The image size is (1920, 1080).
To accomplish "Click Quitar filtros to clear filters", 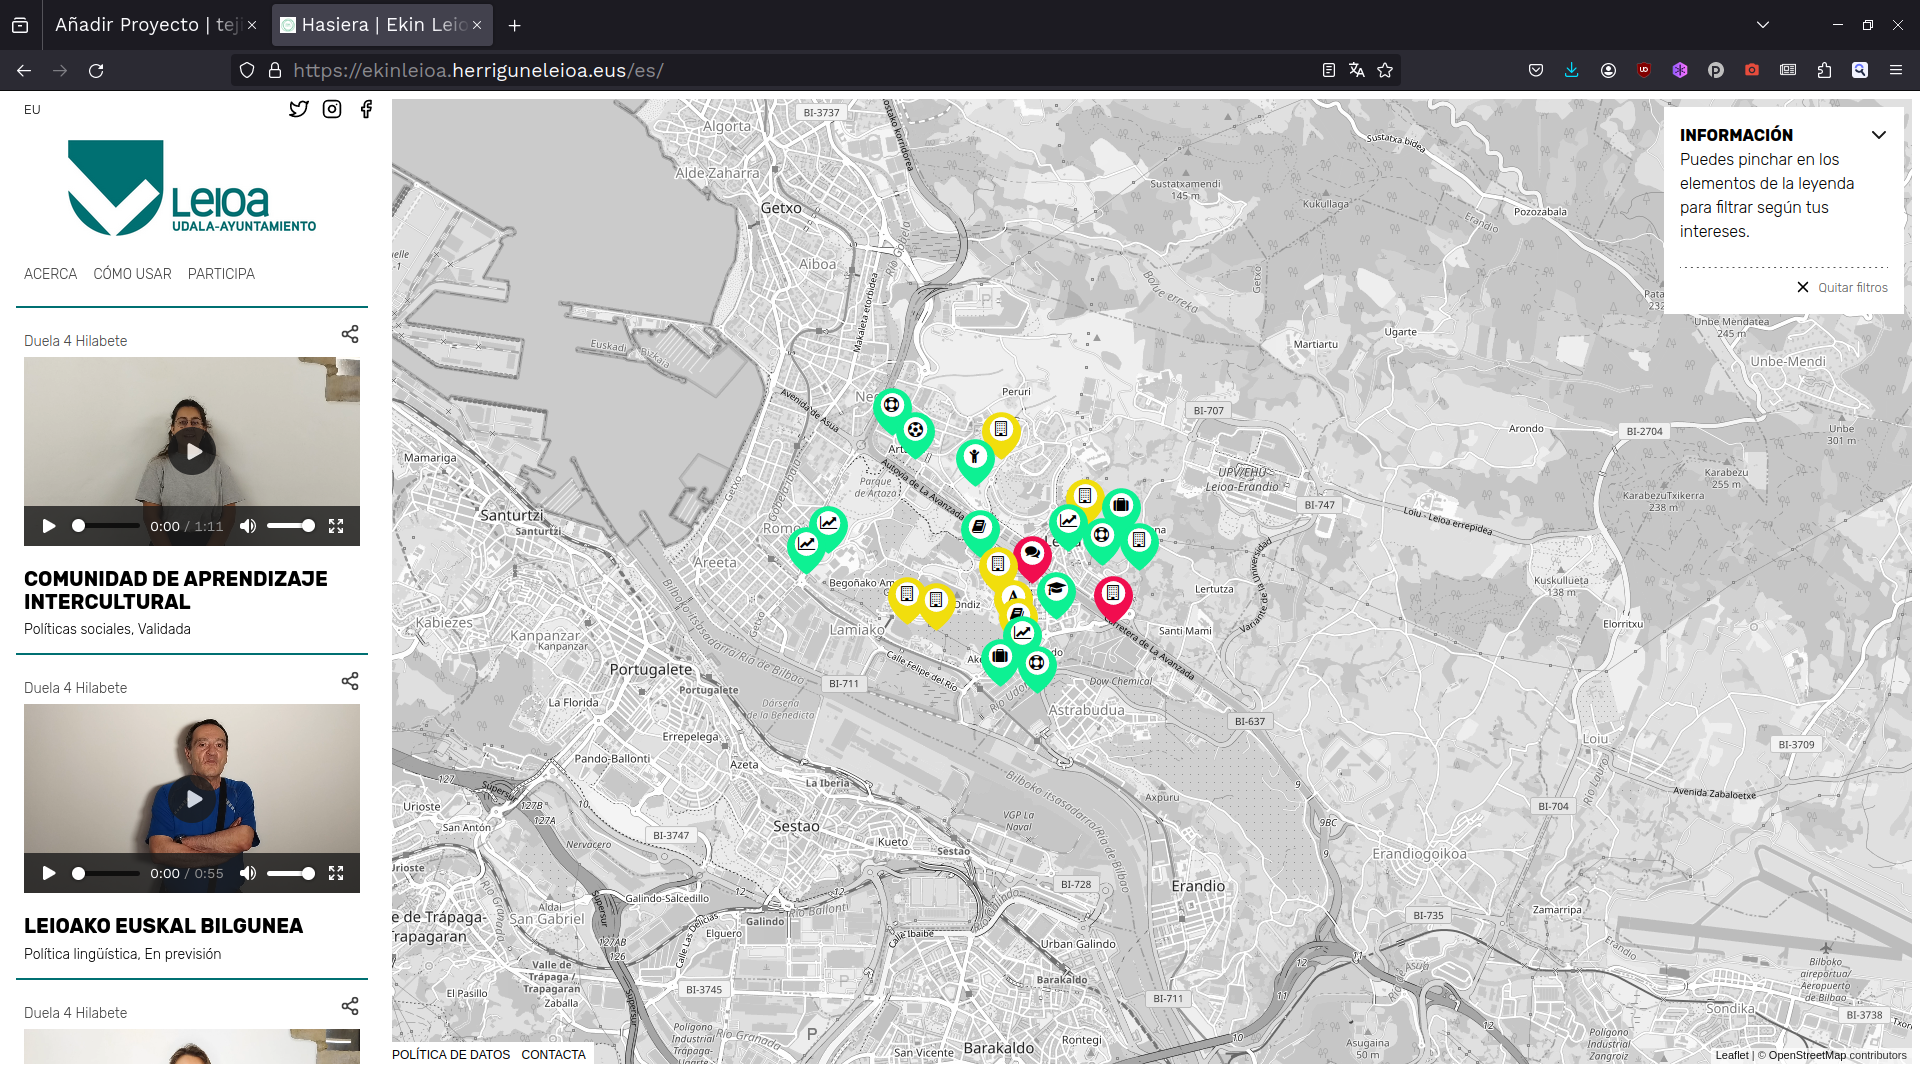I will (1843, 287).
